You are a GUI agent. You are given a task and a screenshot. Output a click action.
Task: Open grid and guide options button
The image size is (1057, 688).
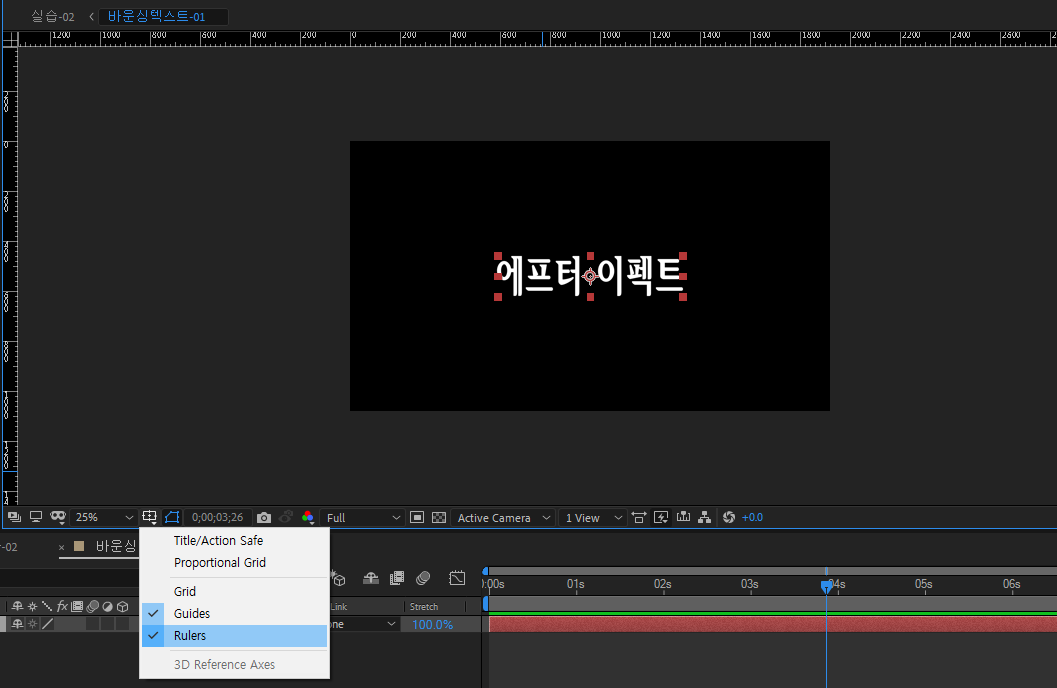[x=150, y=518]
